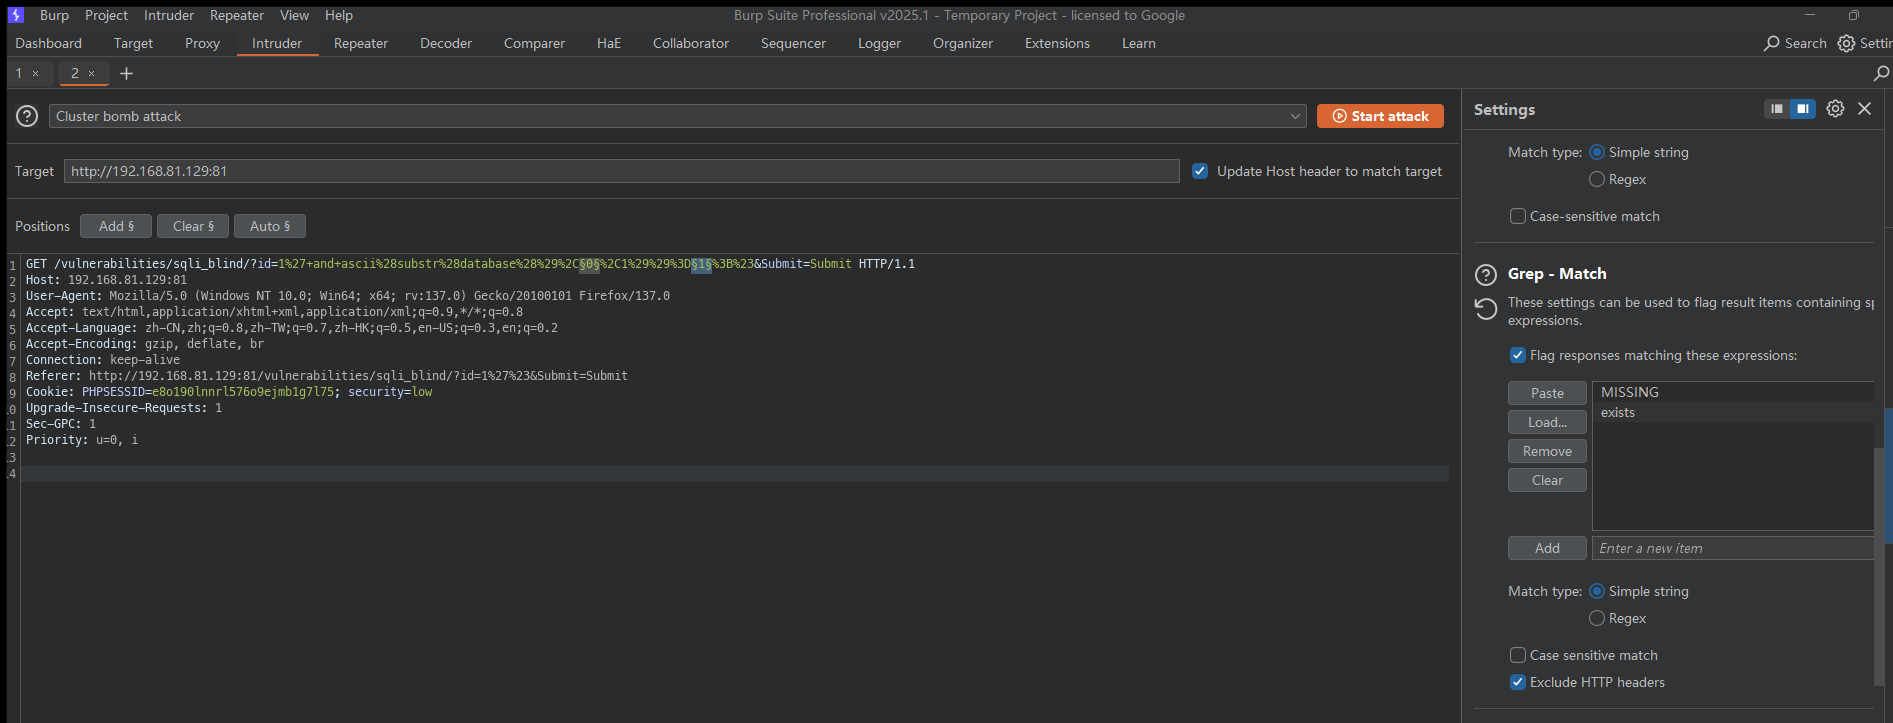Screen dimensions: 1893x723
Task: Toggle Case-sensitive match checkbox
Action: click(1518, 216)
